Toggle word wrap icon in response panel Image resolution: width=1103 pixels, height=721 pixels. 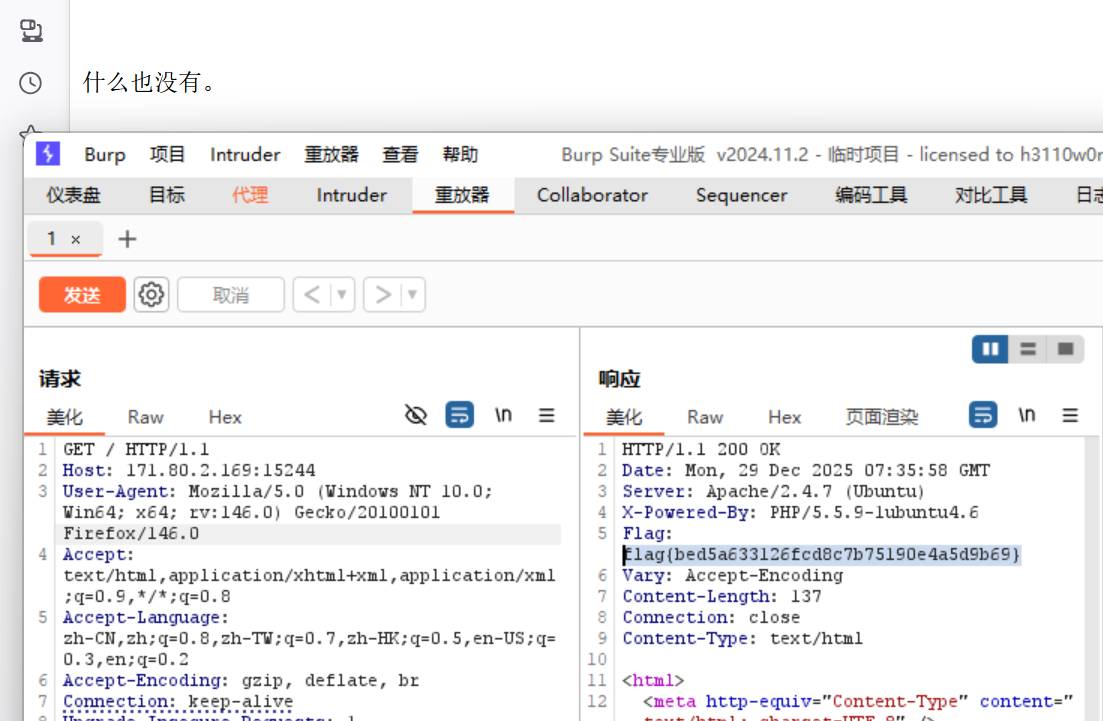(983, 415)
